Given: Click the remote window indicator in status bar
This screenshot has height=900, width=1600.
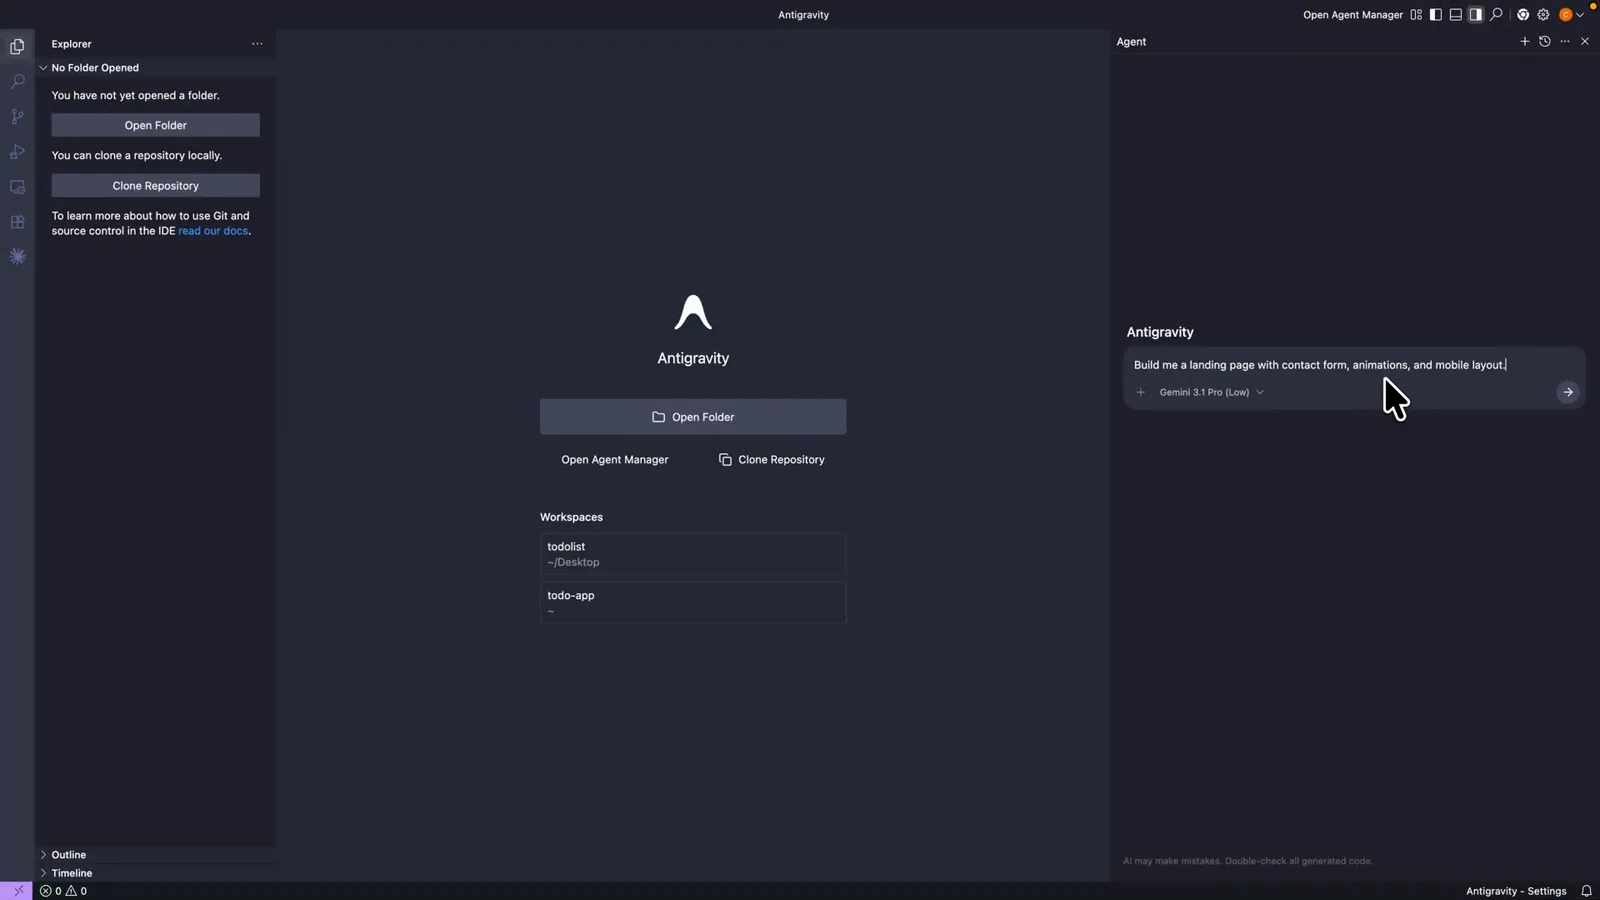Looking at the screenshot, I should 16,891.
